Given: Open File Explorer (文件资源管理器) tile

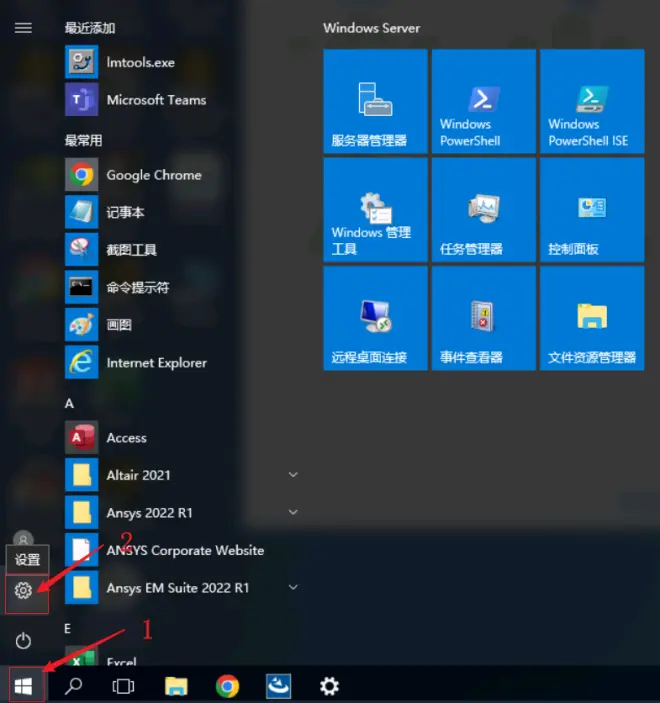Looking at the screenshot, I should point(592,318).
